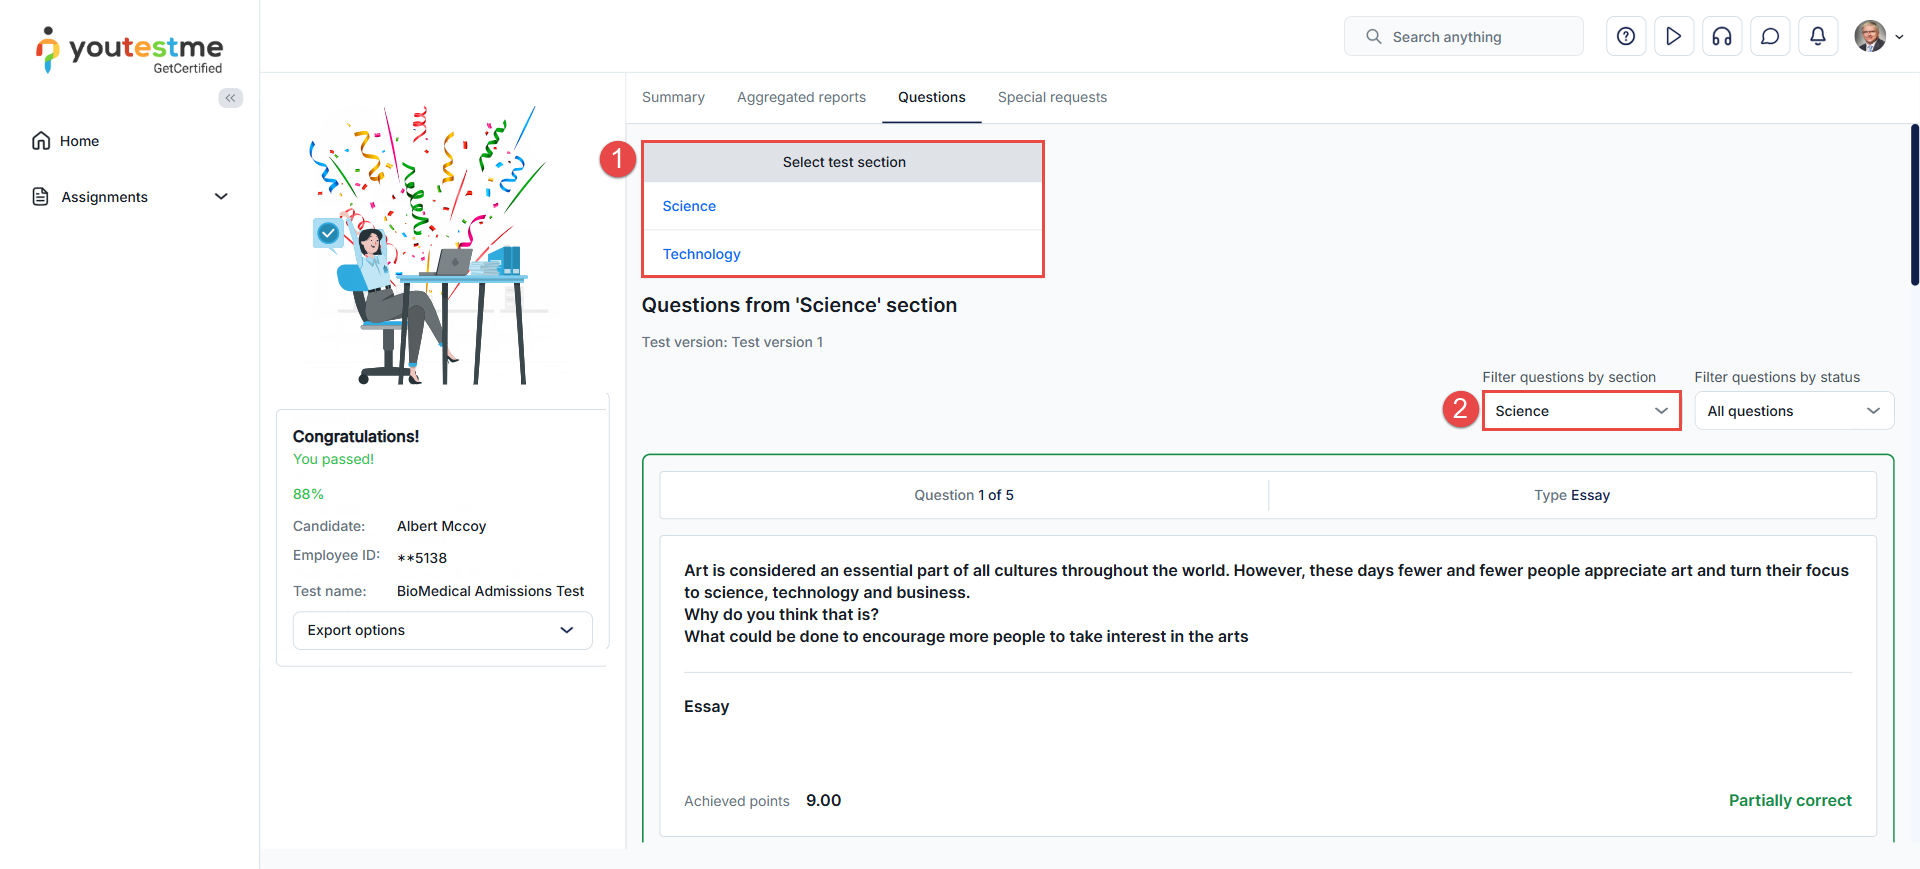Image resolution: width=1920 pixels, height=869 pixels.
Task: Select the Technology test section link
Action: tap(701, 254)
